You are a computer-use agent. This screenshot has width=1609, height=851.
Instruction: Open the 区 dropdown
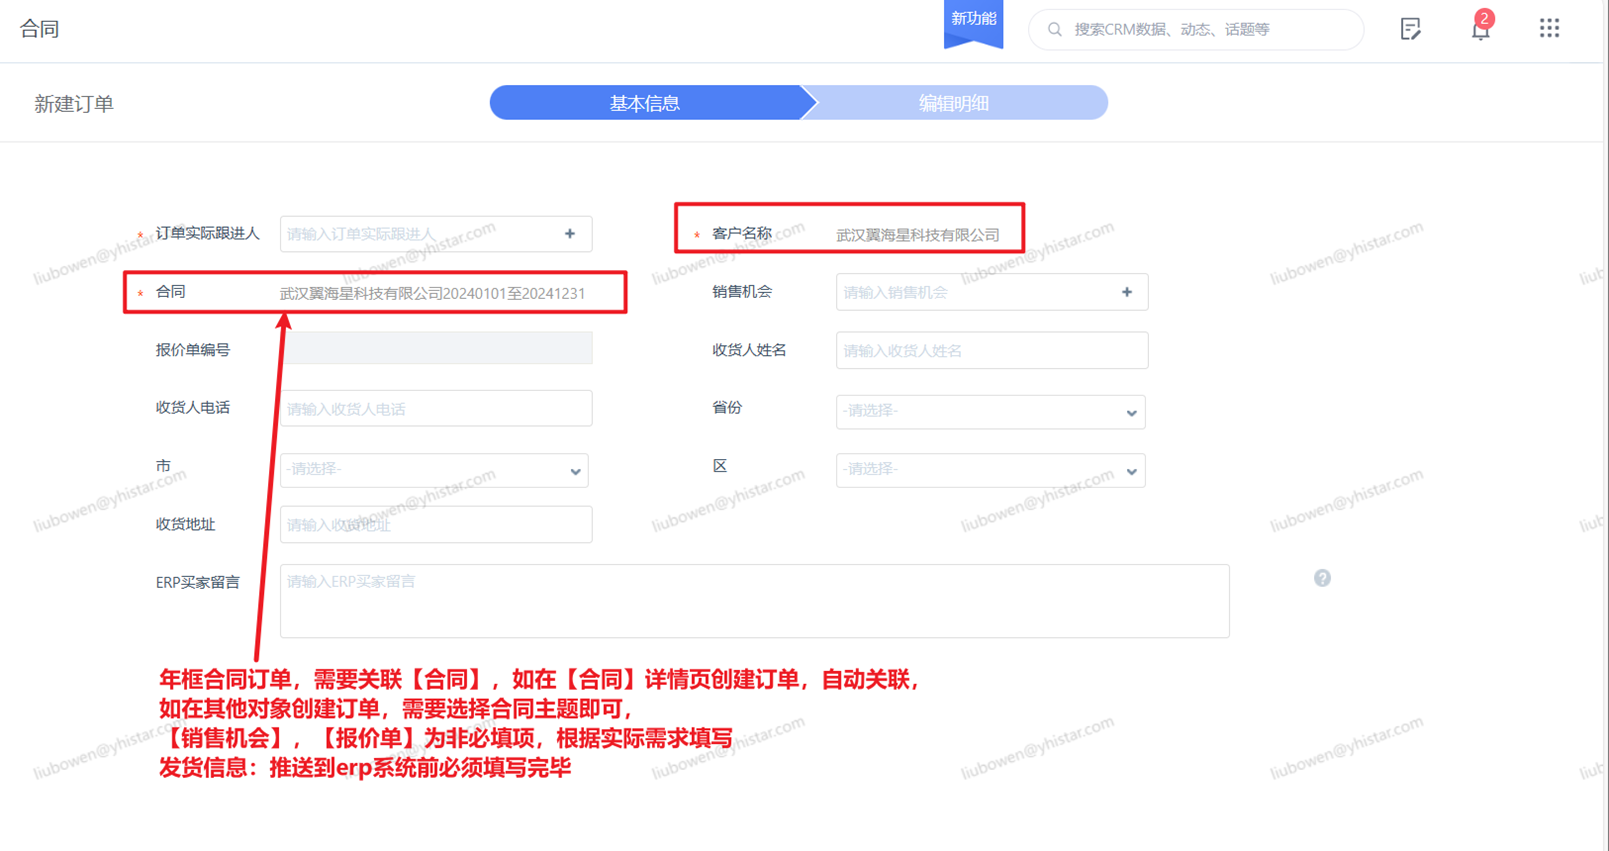click(990, 470)
